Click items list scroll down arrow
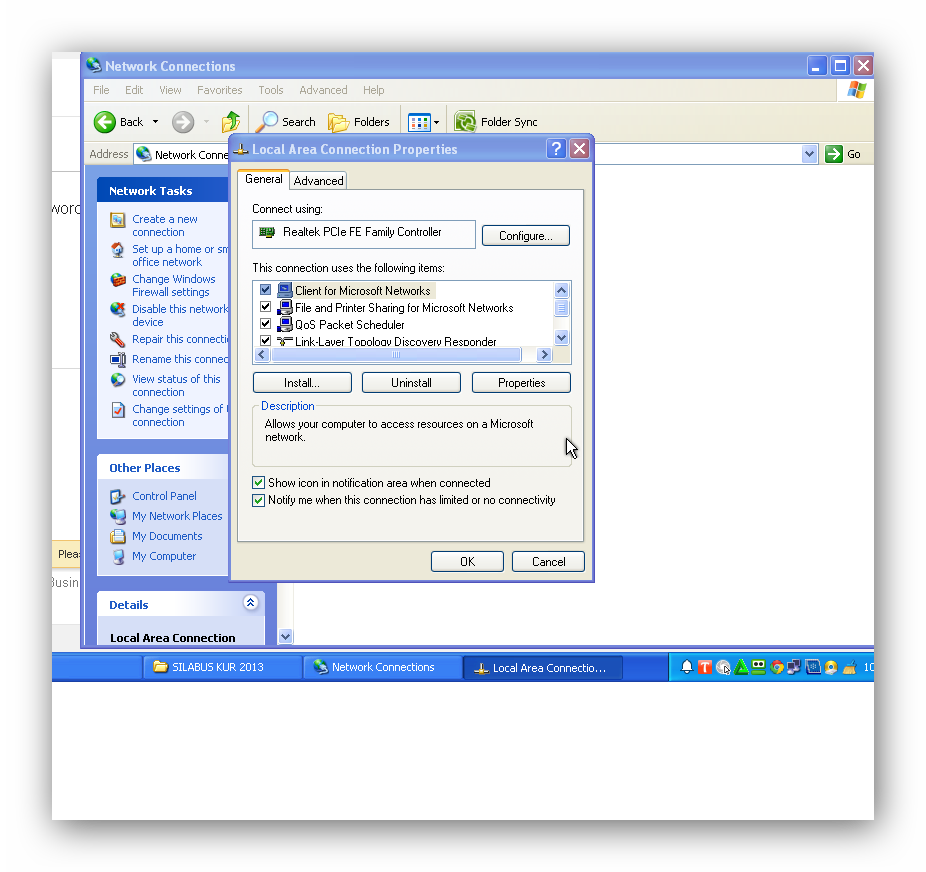The image size is (926, 872). click(x=561, y=338)
